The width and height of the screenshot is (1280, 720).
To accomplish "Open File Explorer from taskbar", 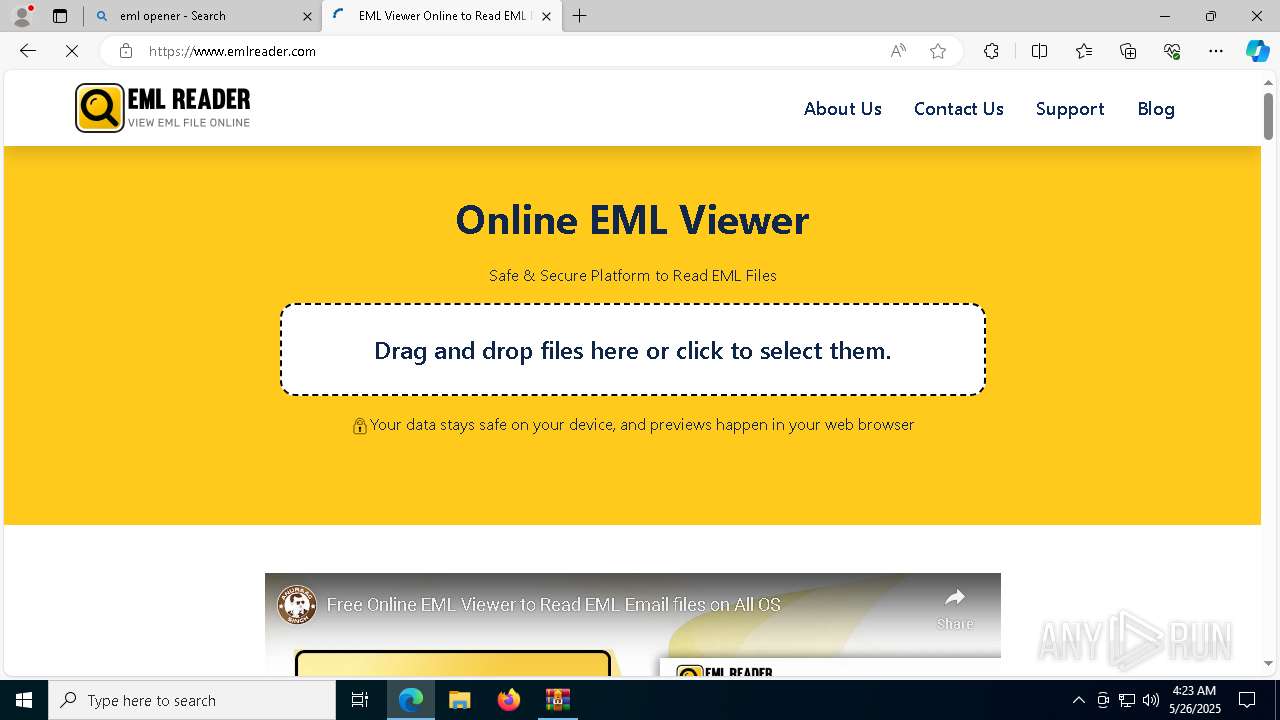I will click(459, 700).
